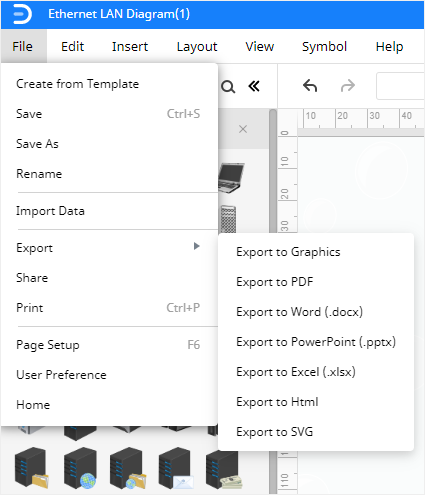The image size is (425, 495).
Task: Choose Save As in File menu
Action: click(x=37, y=144)
